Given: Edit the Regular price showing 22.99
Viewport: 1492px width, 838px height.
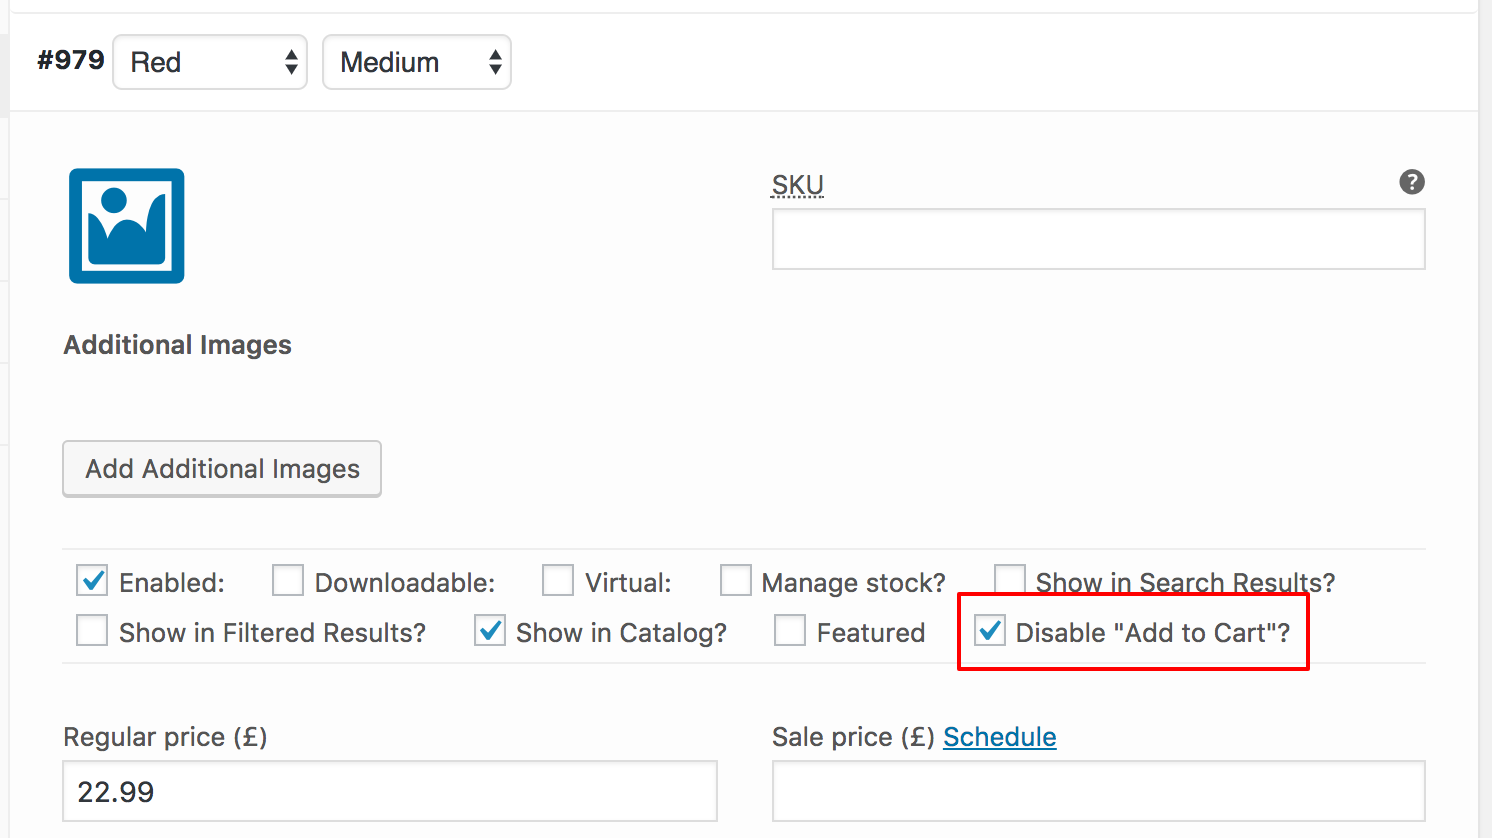Looking at the screenshot, I should 389,791.
